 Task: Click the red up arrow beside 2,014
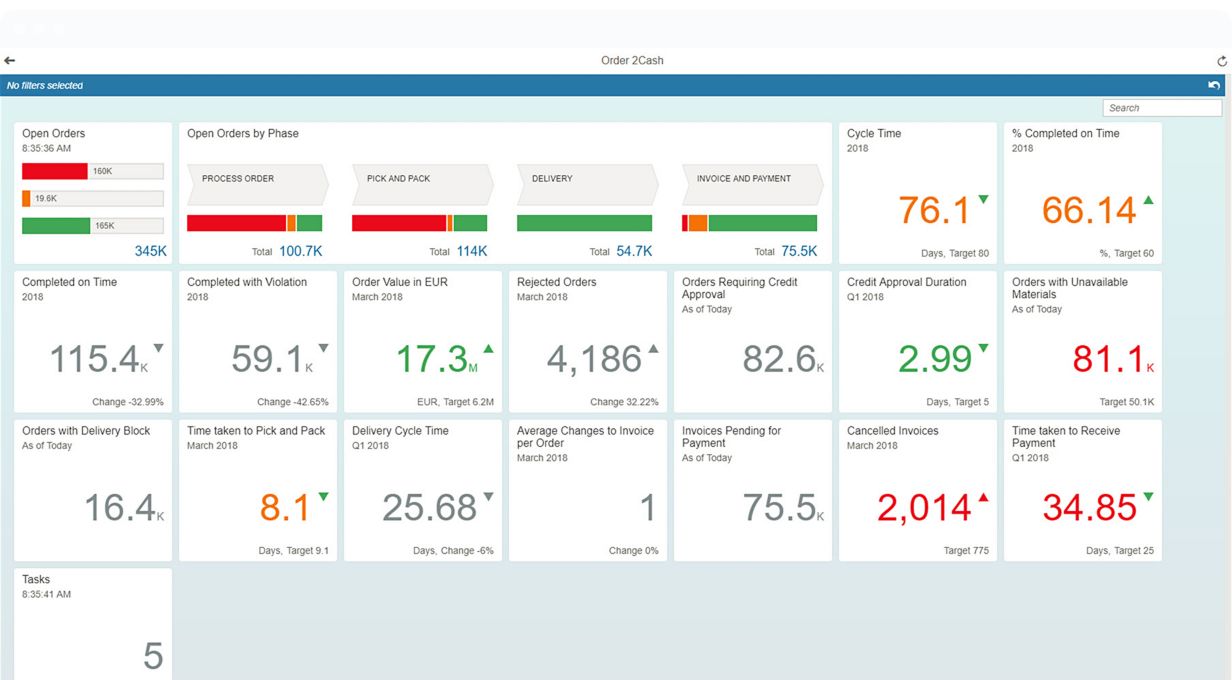click(983, 497)
